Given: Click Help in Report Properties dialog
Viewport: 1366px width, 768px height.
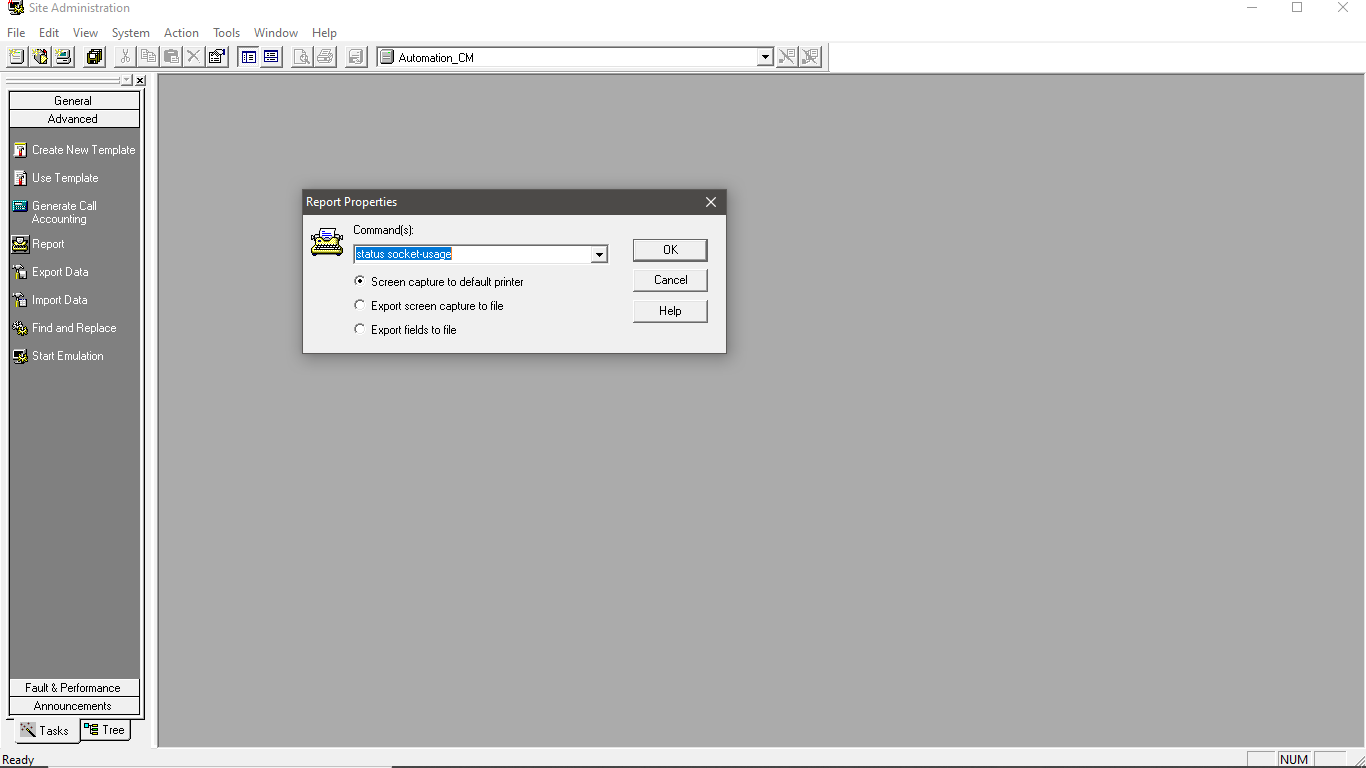Looking at the screenshot, I should tap(670, 311).
